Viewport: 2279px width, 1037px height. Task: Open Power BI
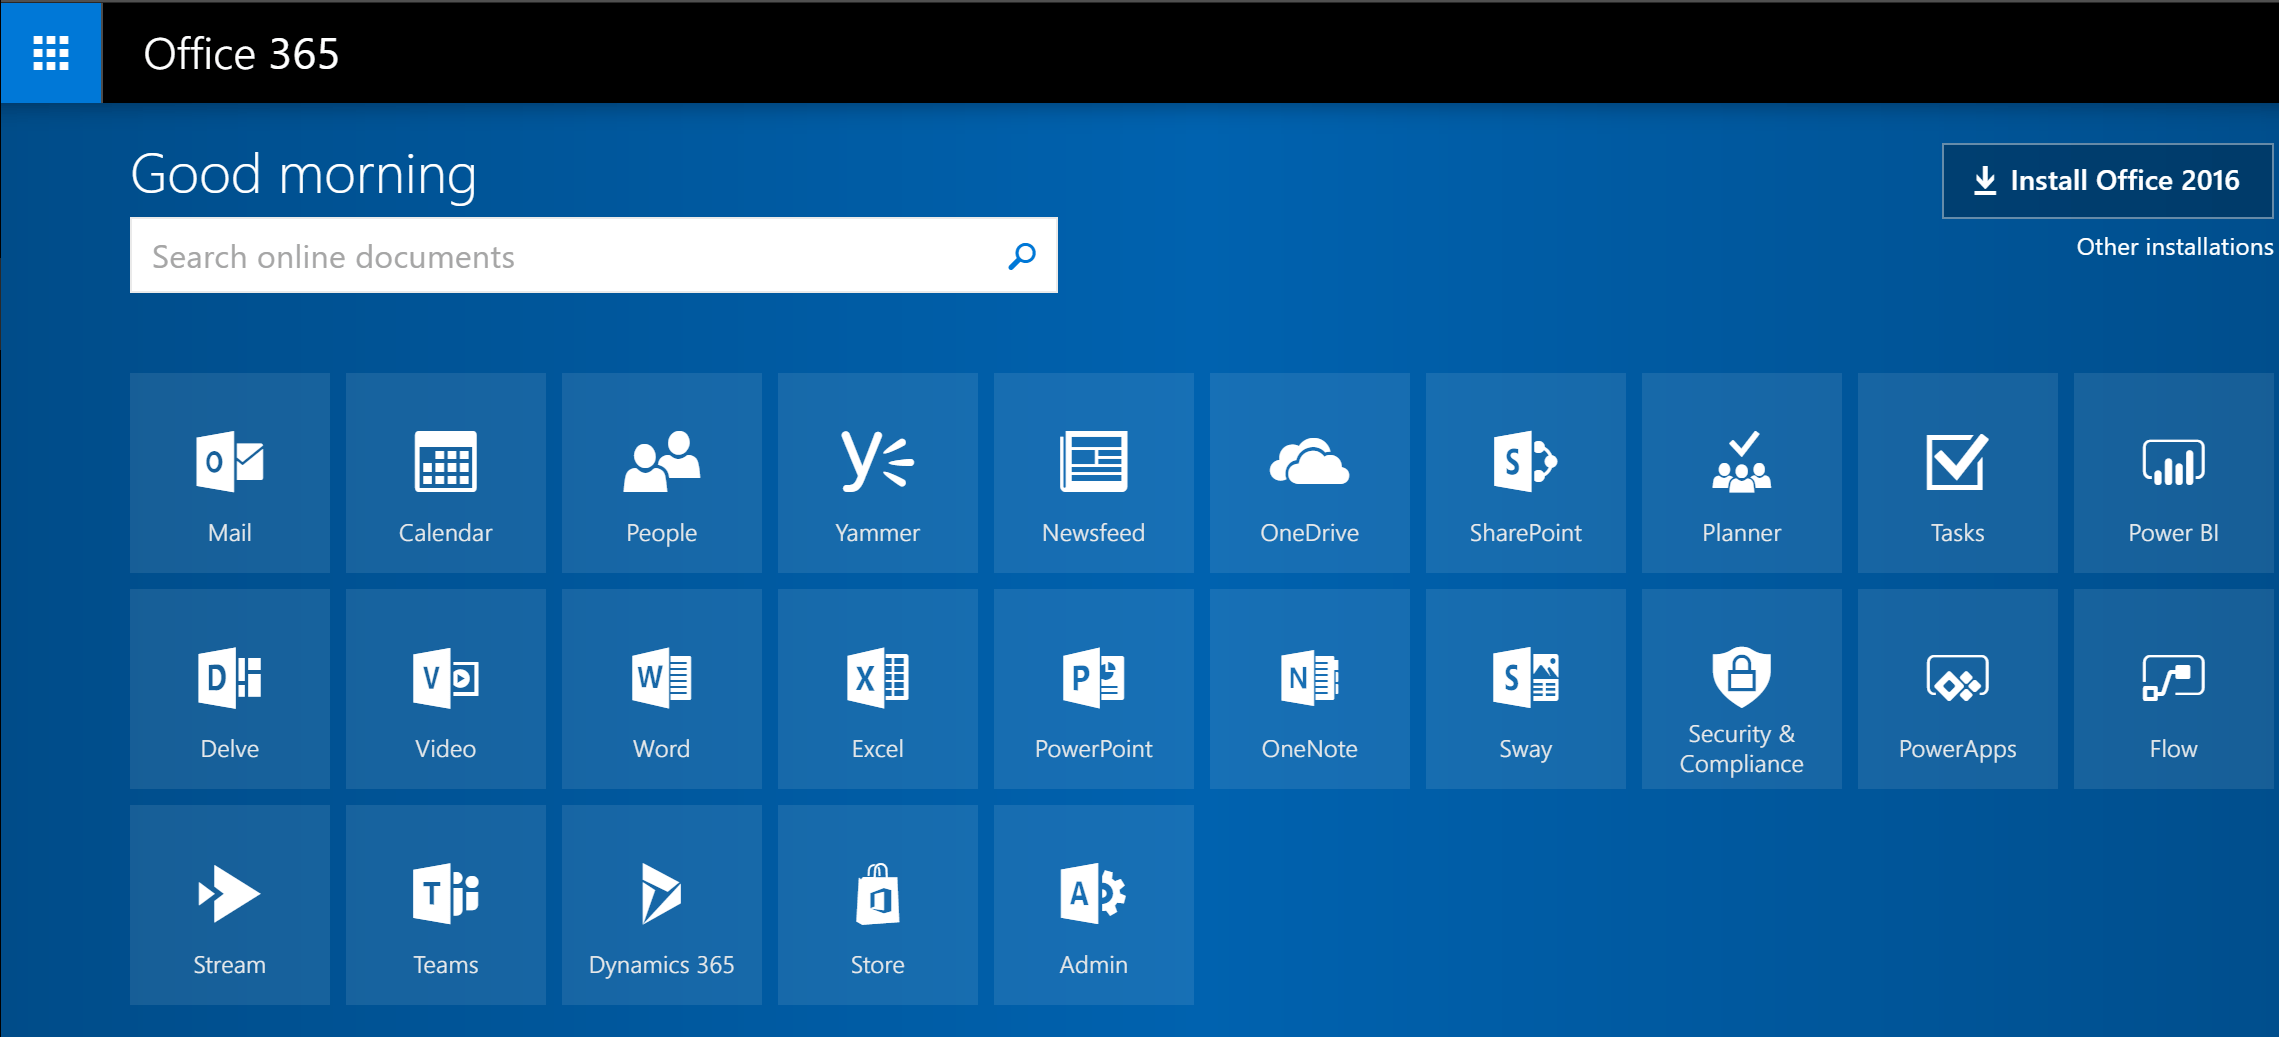click(x=2173, y=474)
